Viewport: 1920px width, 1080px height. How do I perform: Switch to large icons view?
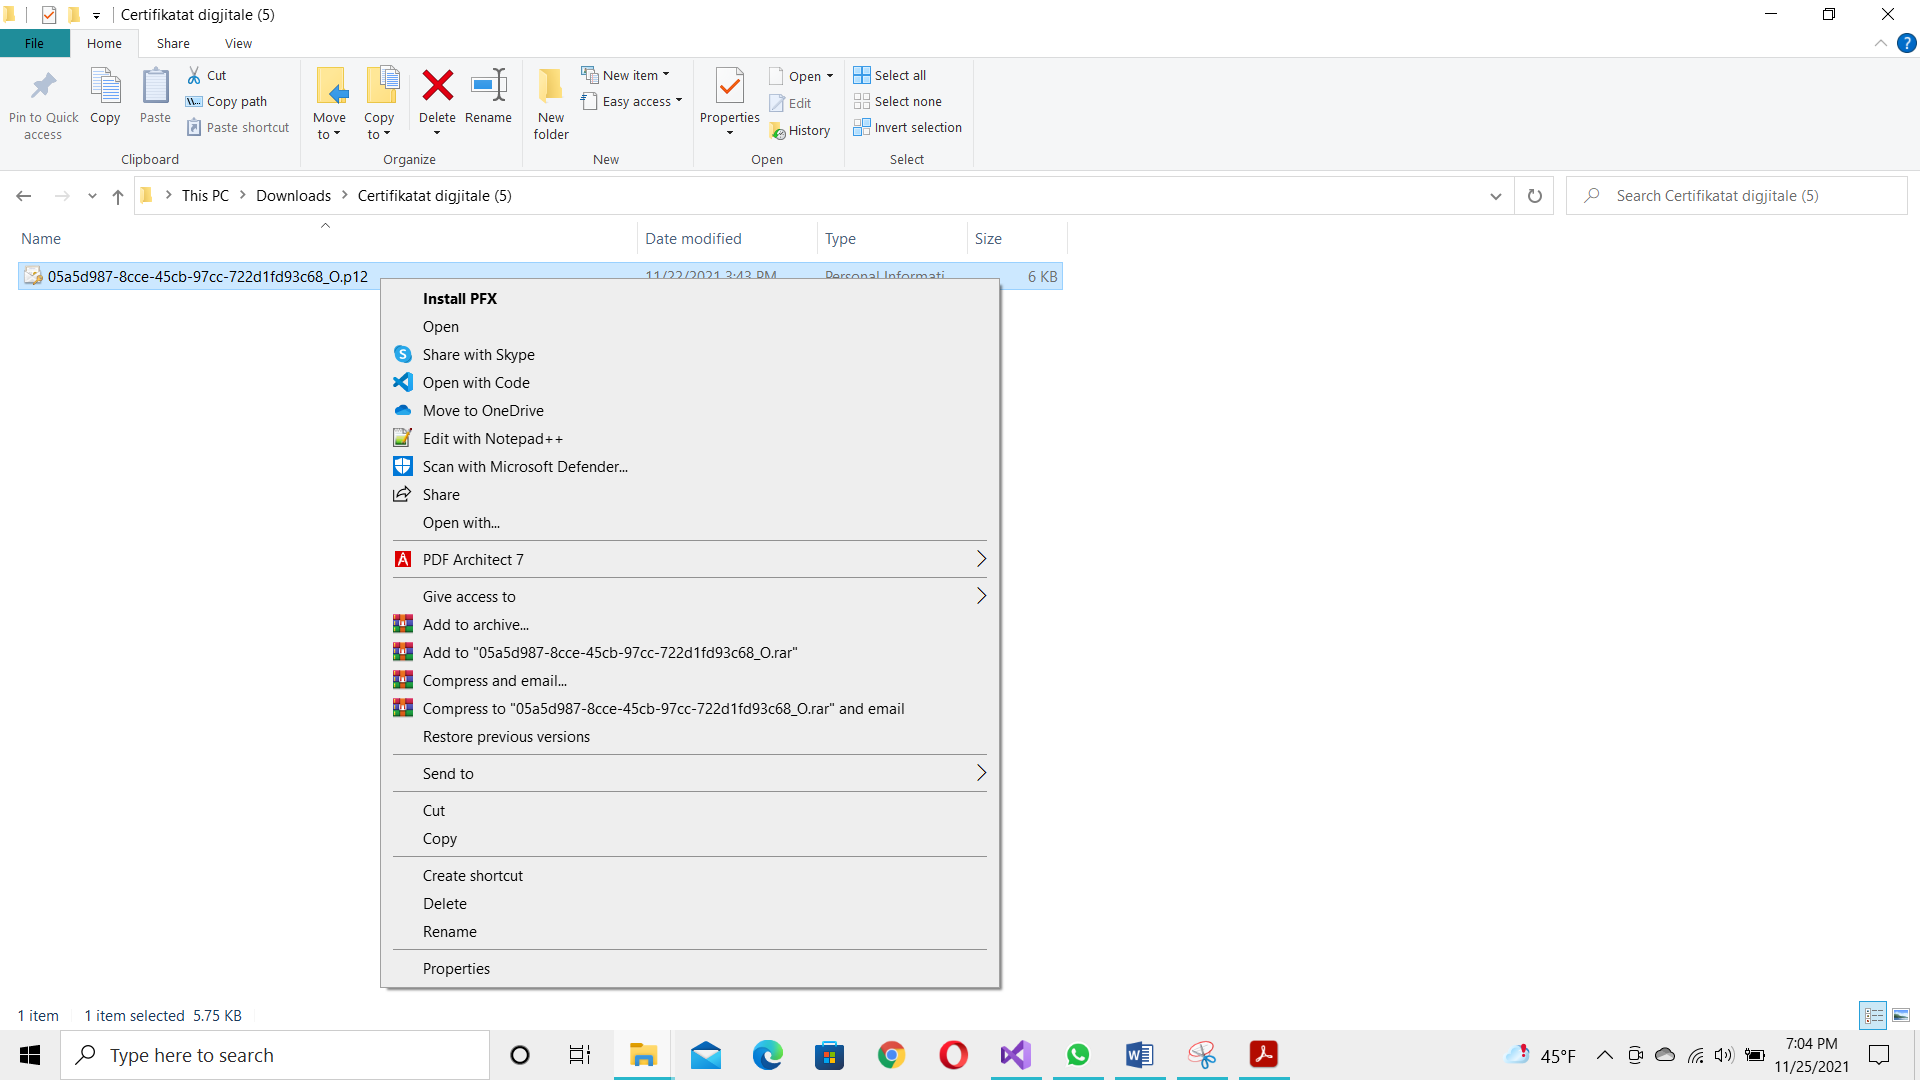click(x=1901, y=1015)
